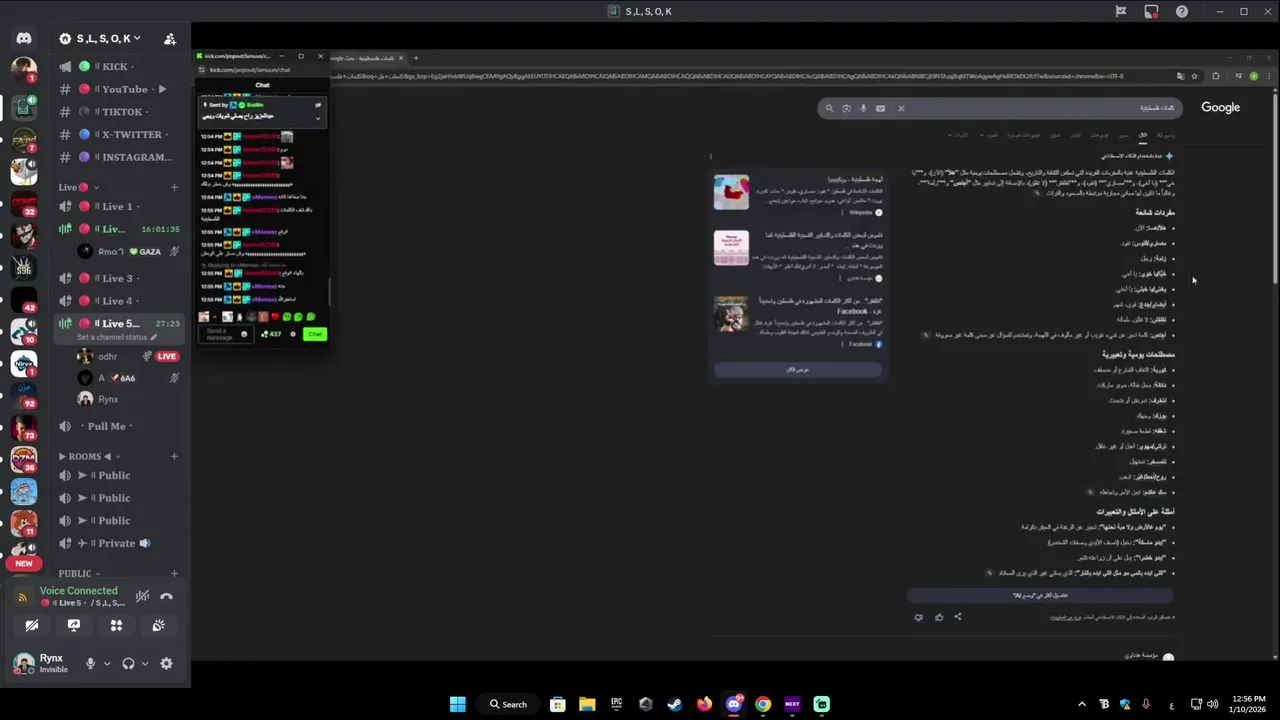Open the KICK announcement channel
The width and height of the screenshot is (1280, 720).
tap(120, 66)
